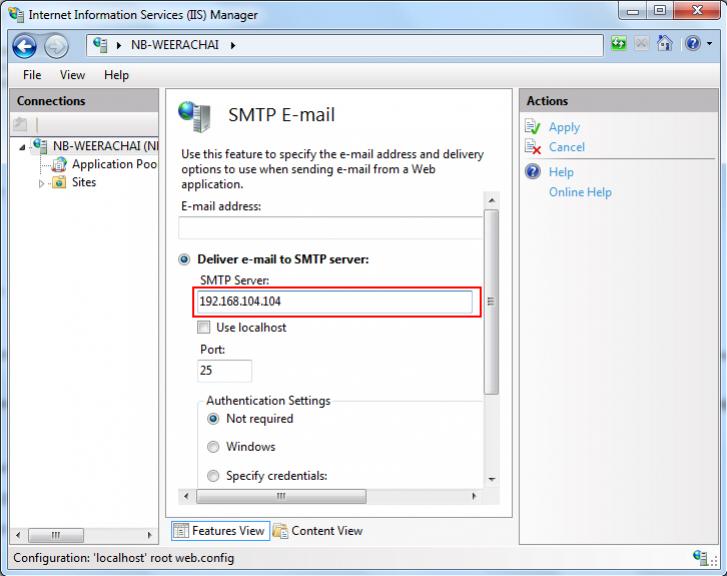Click the Apply checkmark icon
Viewport: 727px width, 576px height.
pyautogui.click(x=533, y=127)
